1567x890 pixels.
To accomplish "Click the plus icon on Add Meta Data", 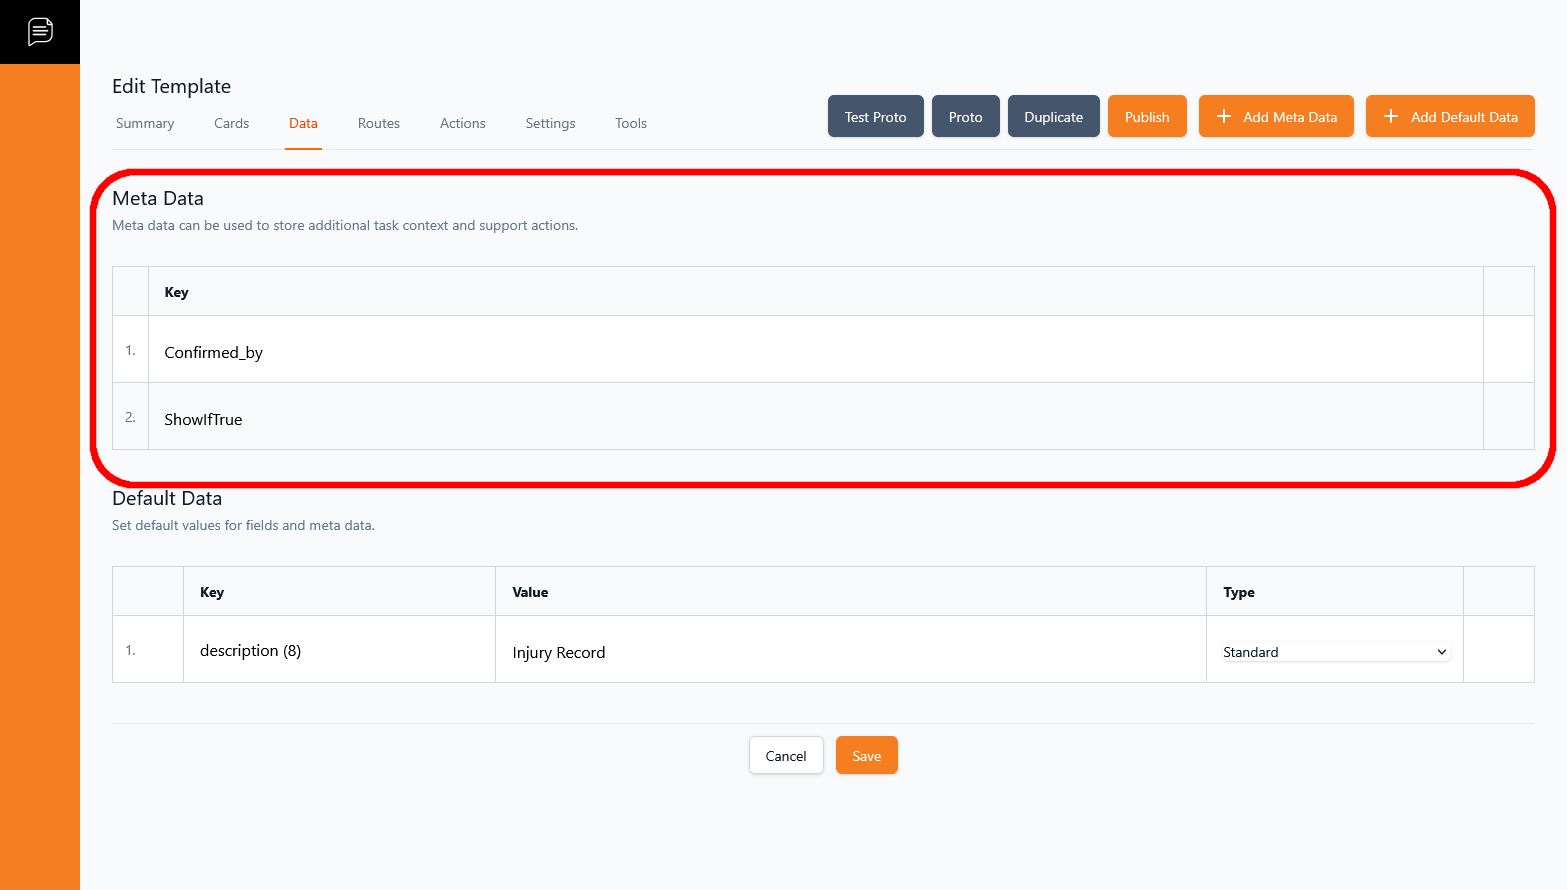I will (1223, 117).
